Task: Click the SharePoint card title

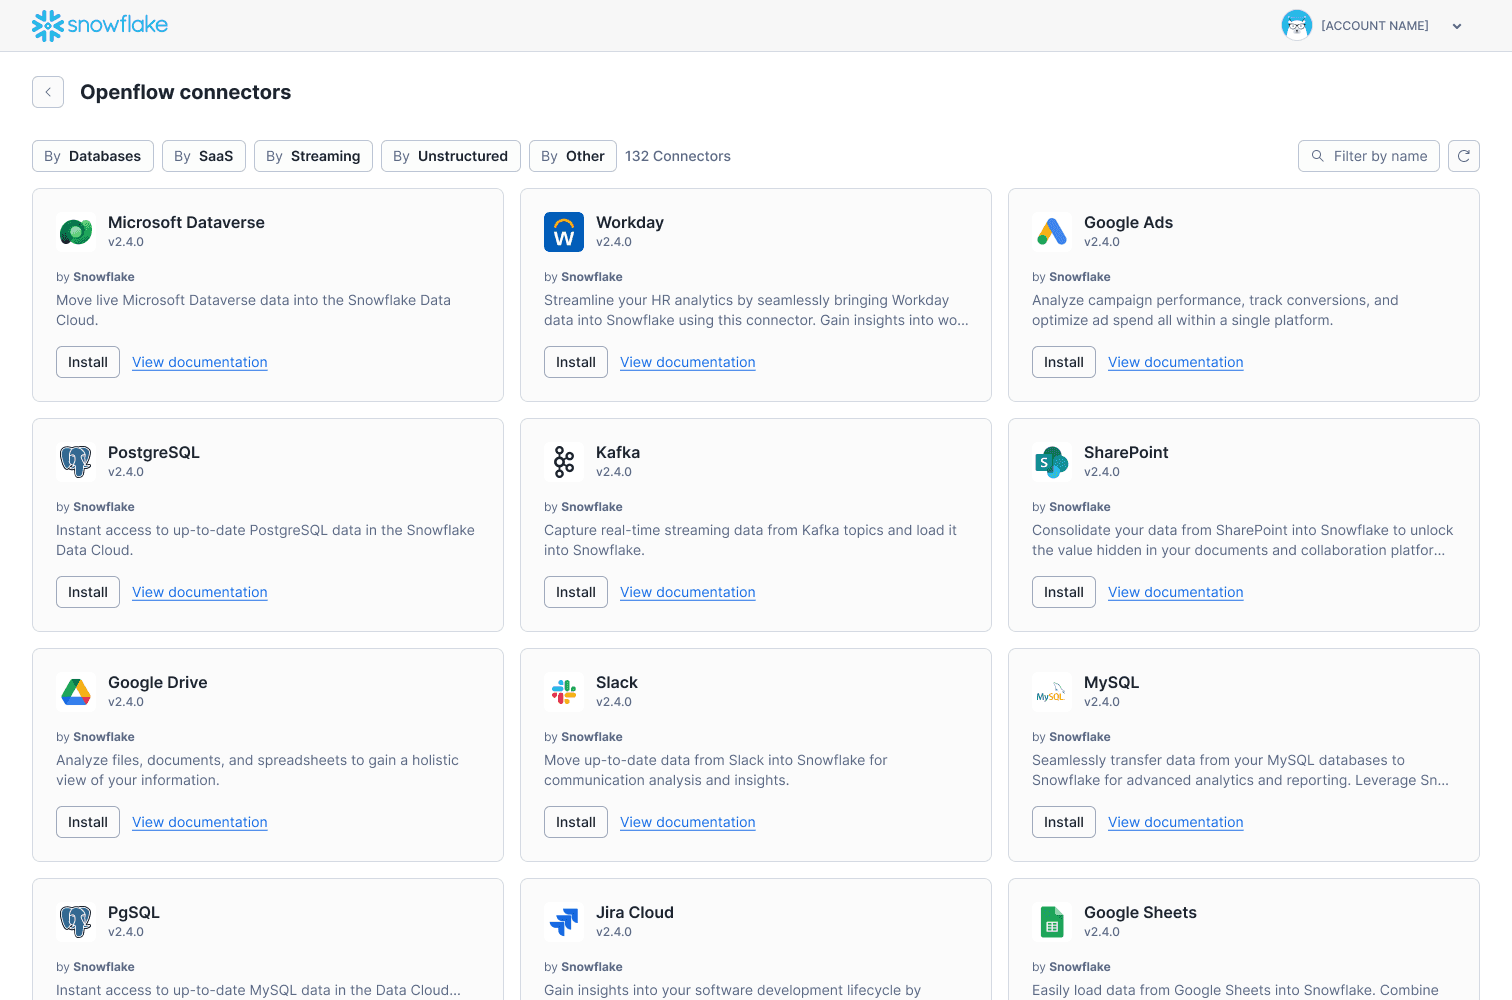Action: tap(1126, 452)
